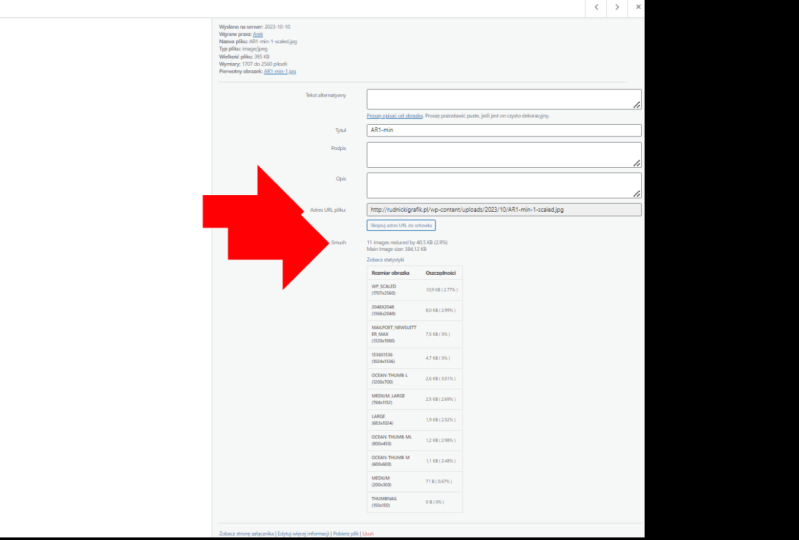Open the 'Proszę opisać cel obrazka' link
The height and width of the screenshot is (540, 799).
[x=395, y=116]
